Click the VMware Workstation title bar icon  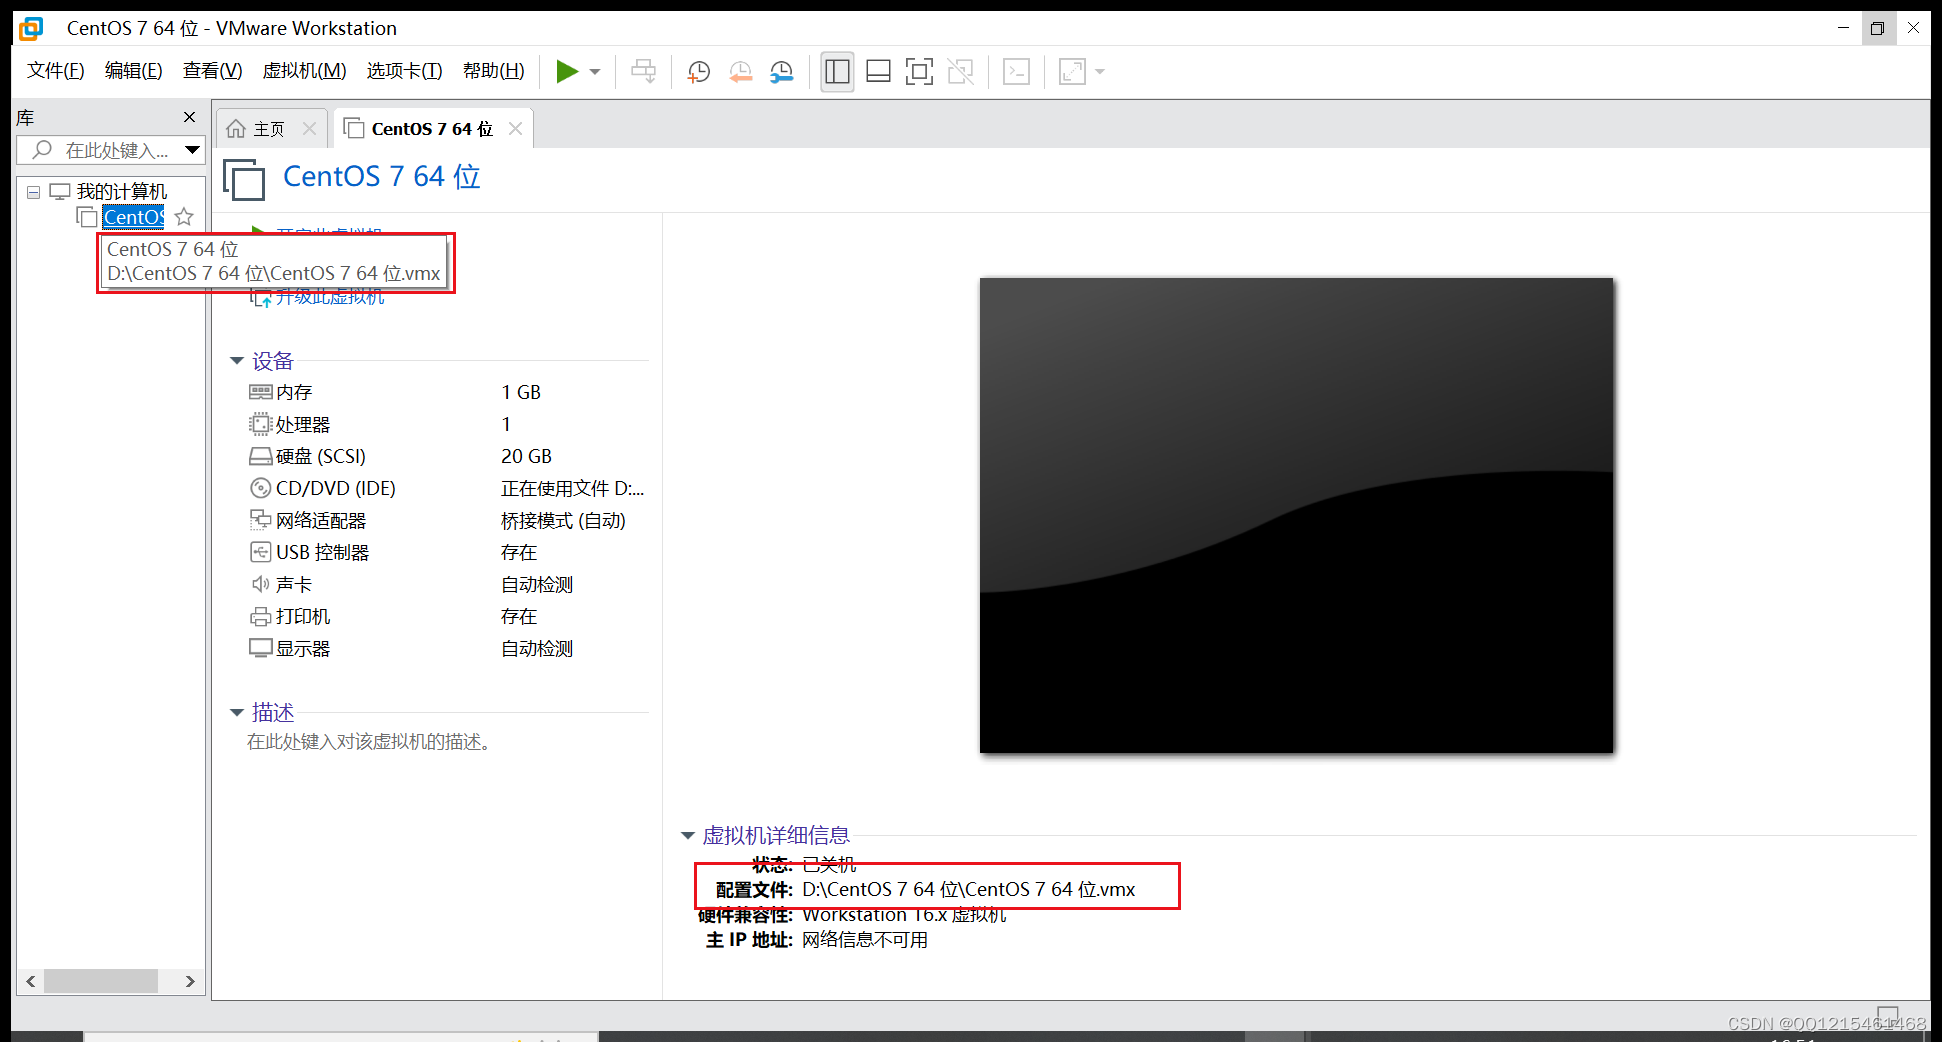click(32, 28)
